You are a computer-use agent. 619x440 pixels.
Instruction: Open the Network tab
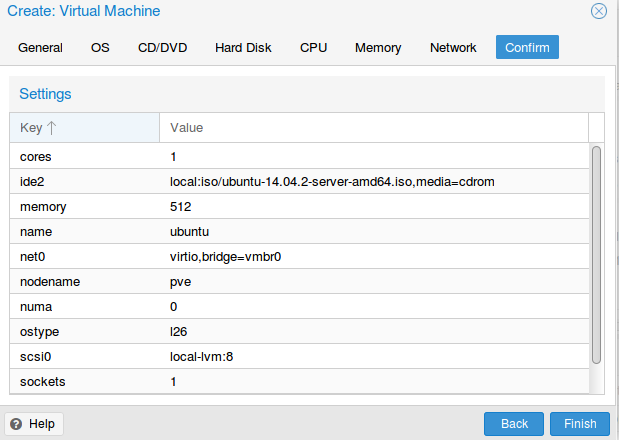[453, 47]
